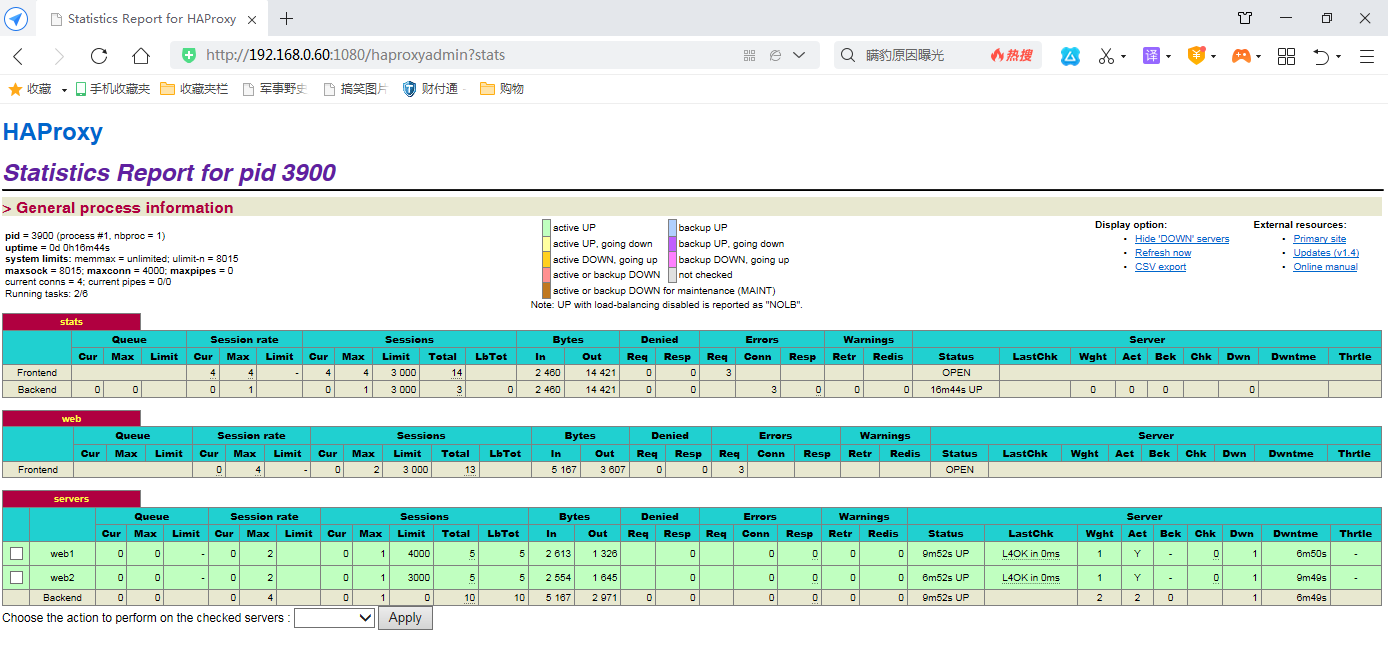Expand the translate dropdown arrow
The width and height of the screenshot is (1388, 647).
[x=1168, y=57]
